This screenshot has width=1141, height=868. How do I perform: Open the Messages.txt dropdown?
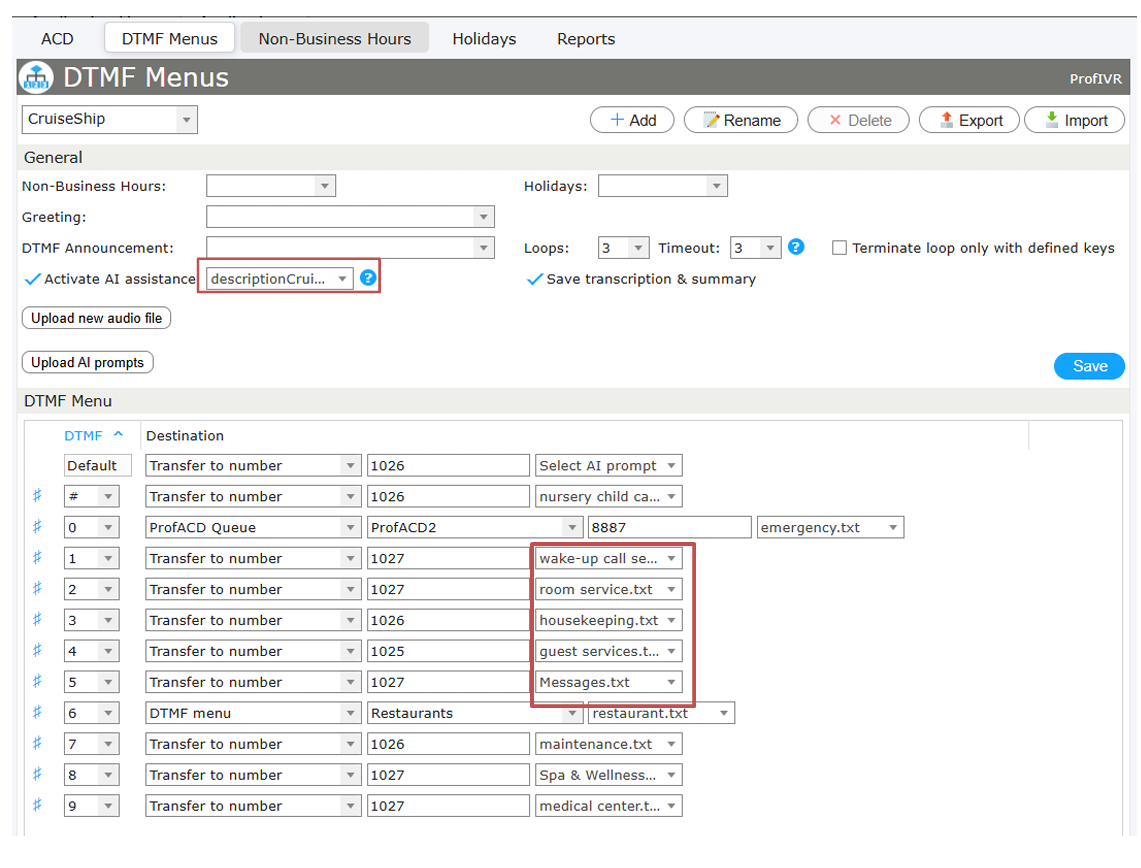tap(608, 682)
